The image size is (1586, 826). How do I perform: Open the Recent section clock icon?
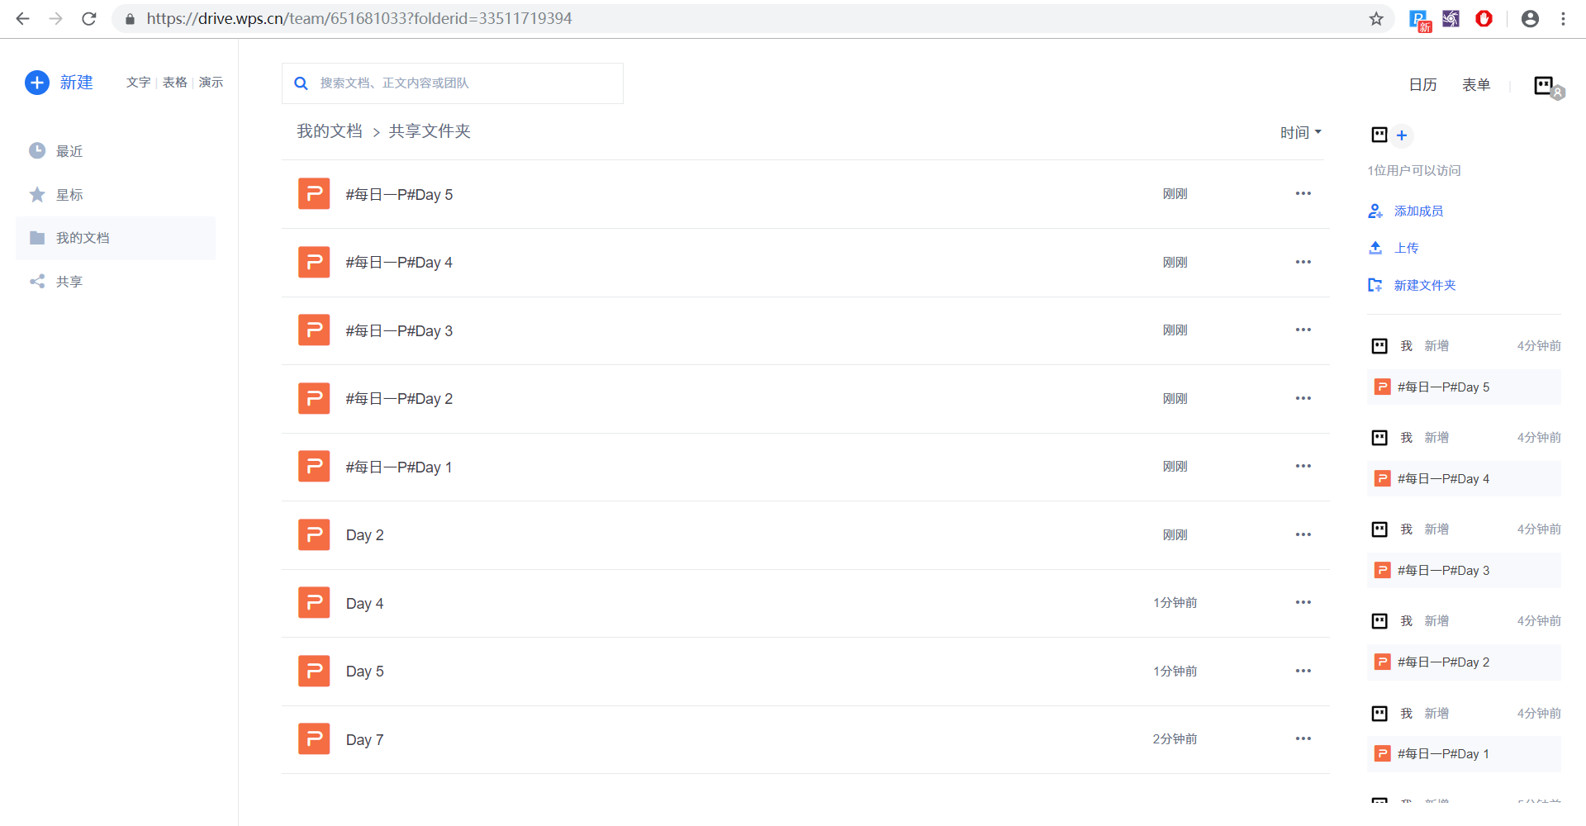click(37, 151)
